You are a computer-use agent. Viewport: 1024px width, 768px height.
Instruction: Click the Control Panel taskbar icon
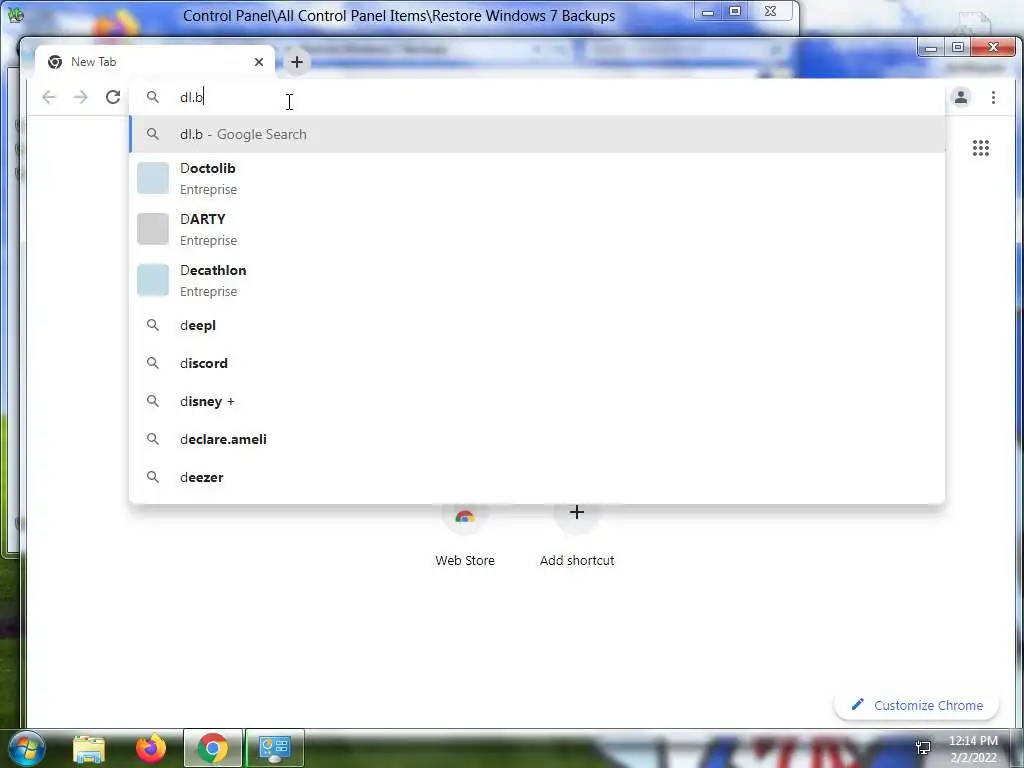(275, 748)
